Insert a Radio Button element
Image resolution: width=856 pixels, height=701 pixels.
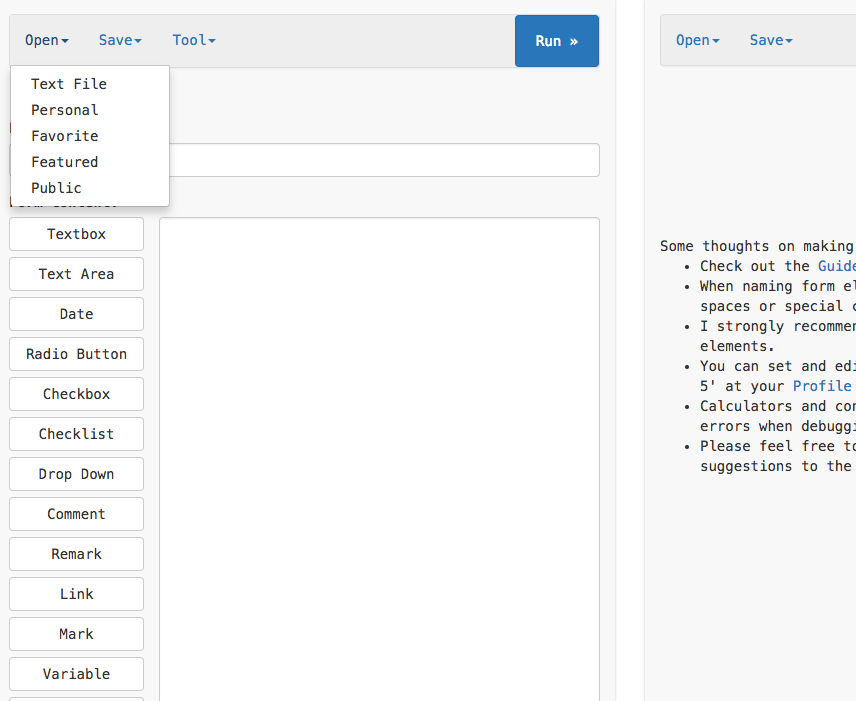76,354
